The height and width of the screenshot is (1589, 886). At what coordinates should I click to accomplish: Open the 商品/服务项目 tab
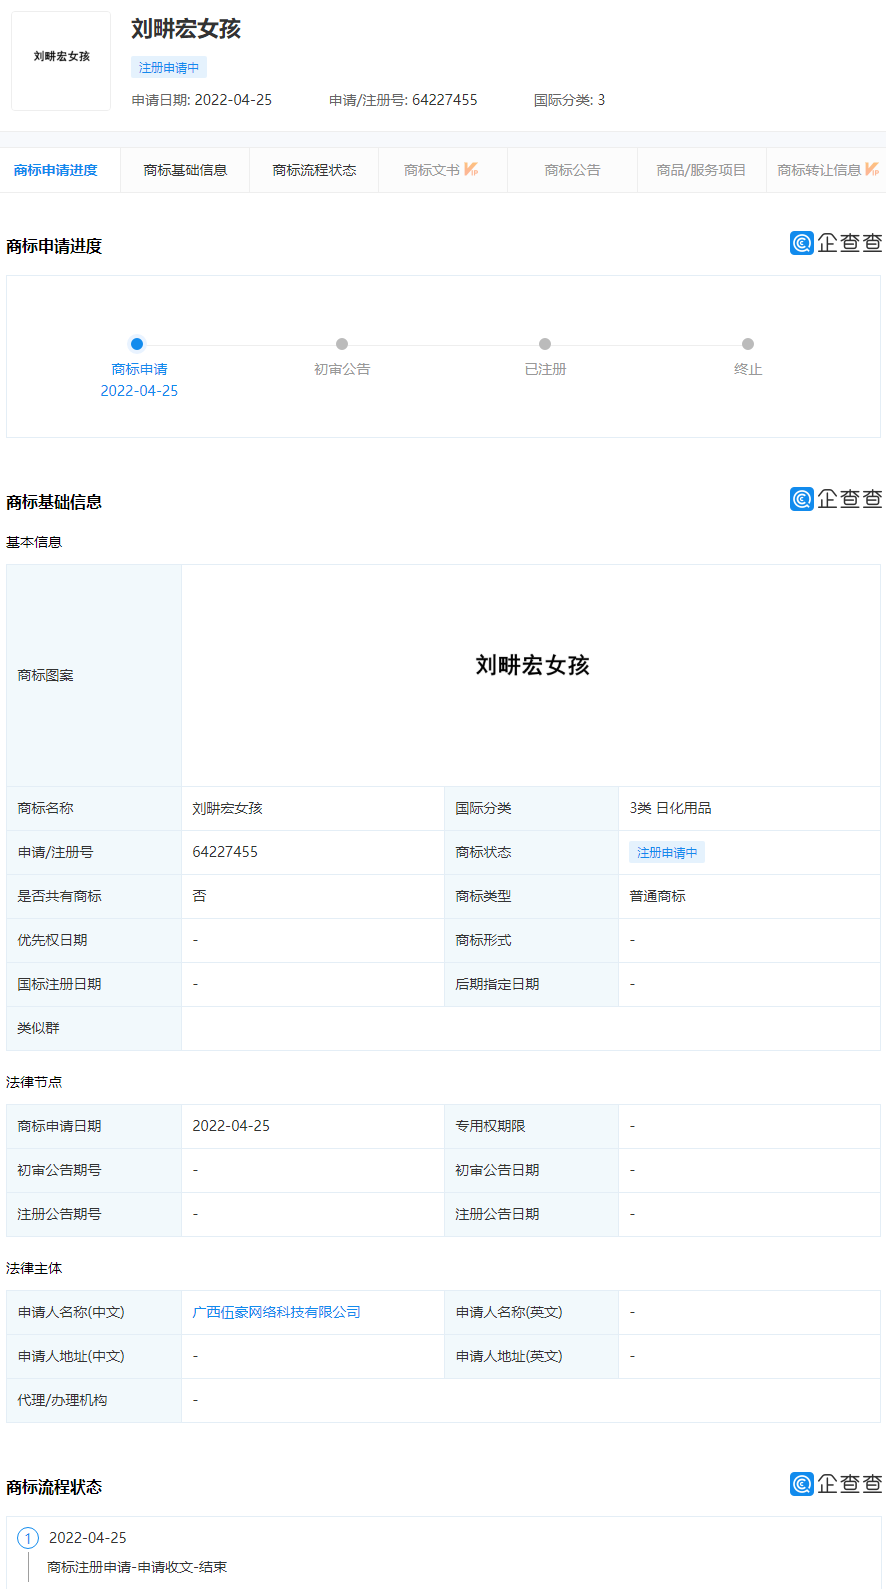pyautogui.click(x=701, y=170)
